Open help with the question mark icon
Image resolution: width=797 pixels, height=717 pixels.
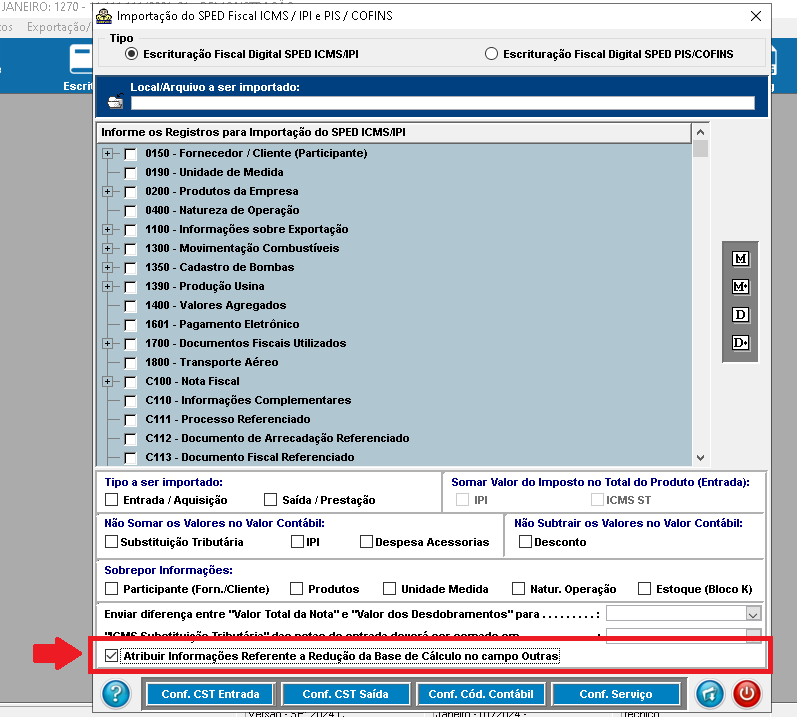click(116, 694)
